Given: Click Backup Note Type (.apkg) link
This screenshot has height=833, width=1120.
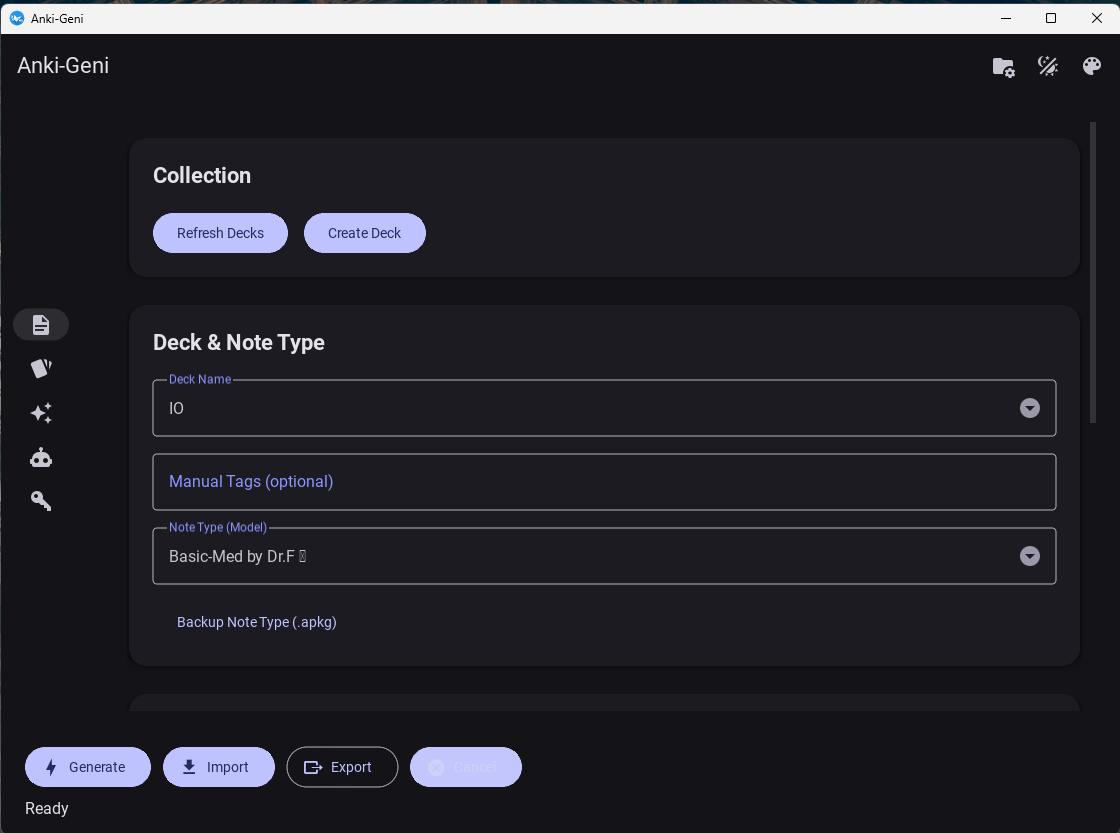Looking at the screenshot, I should 257,622.
